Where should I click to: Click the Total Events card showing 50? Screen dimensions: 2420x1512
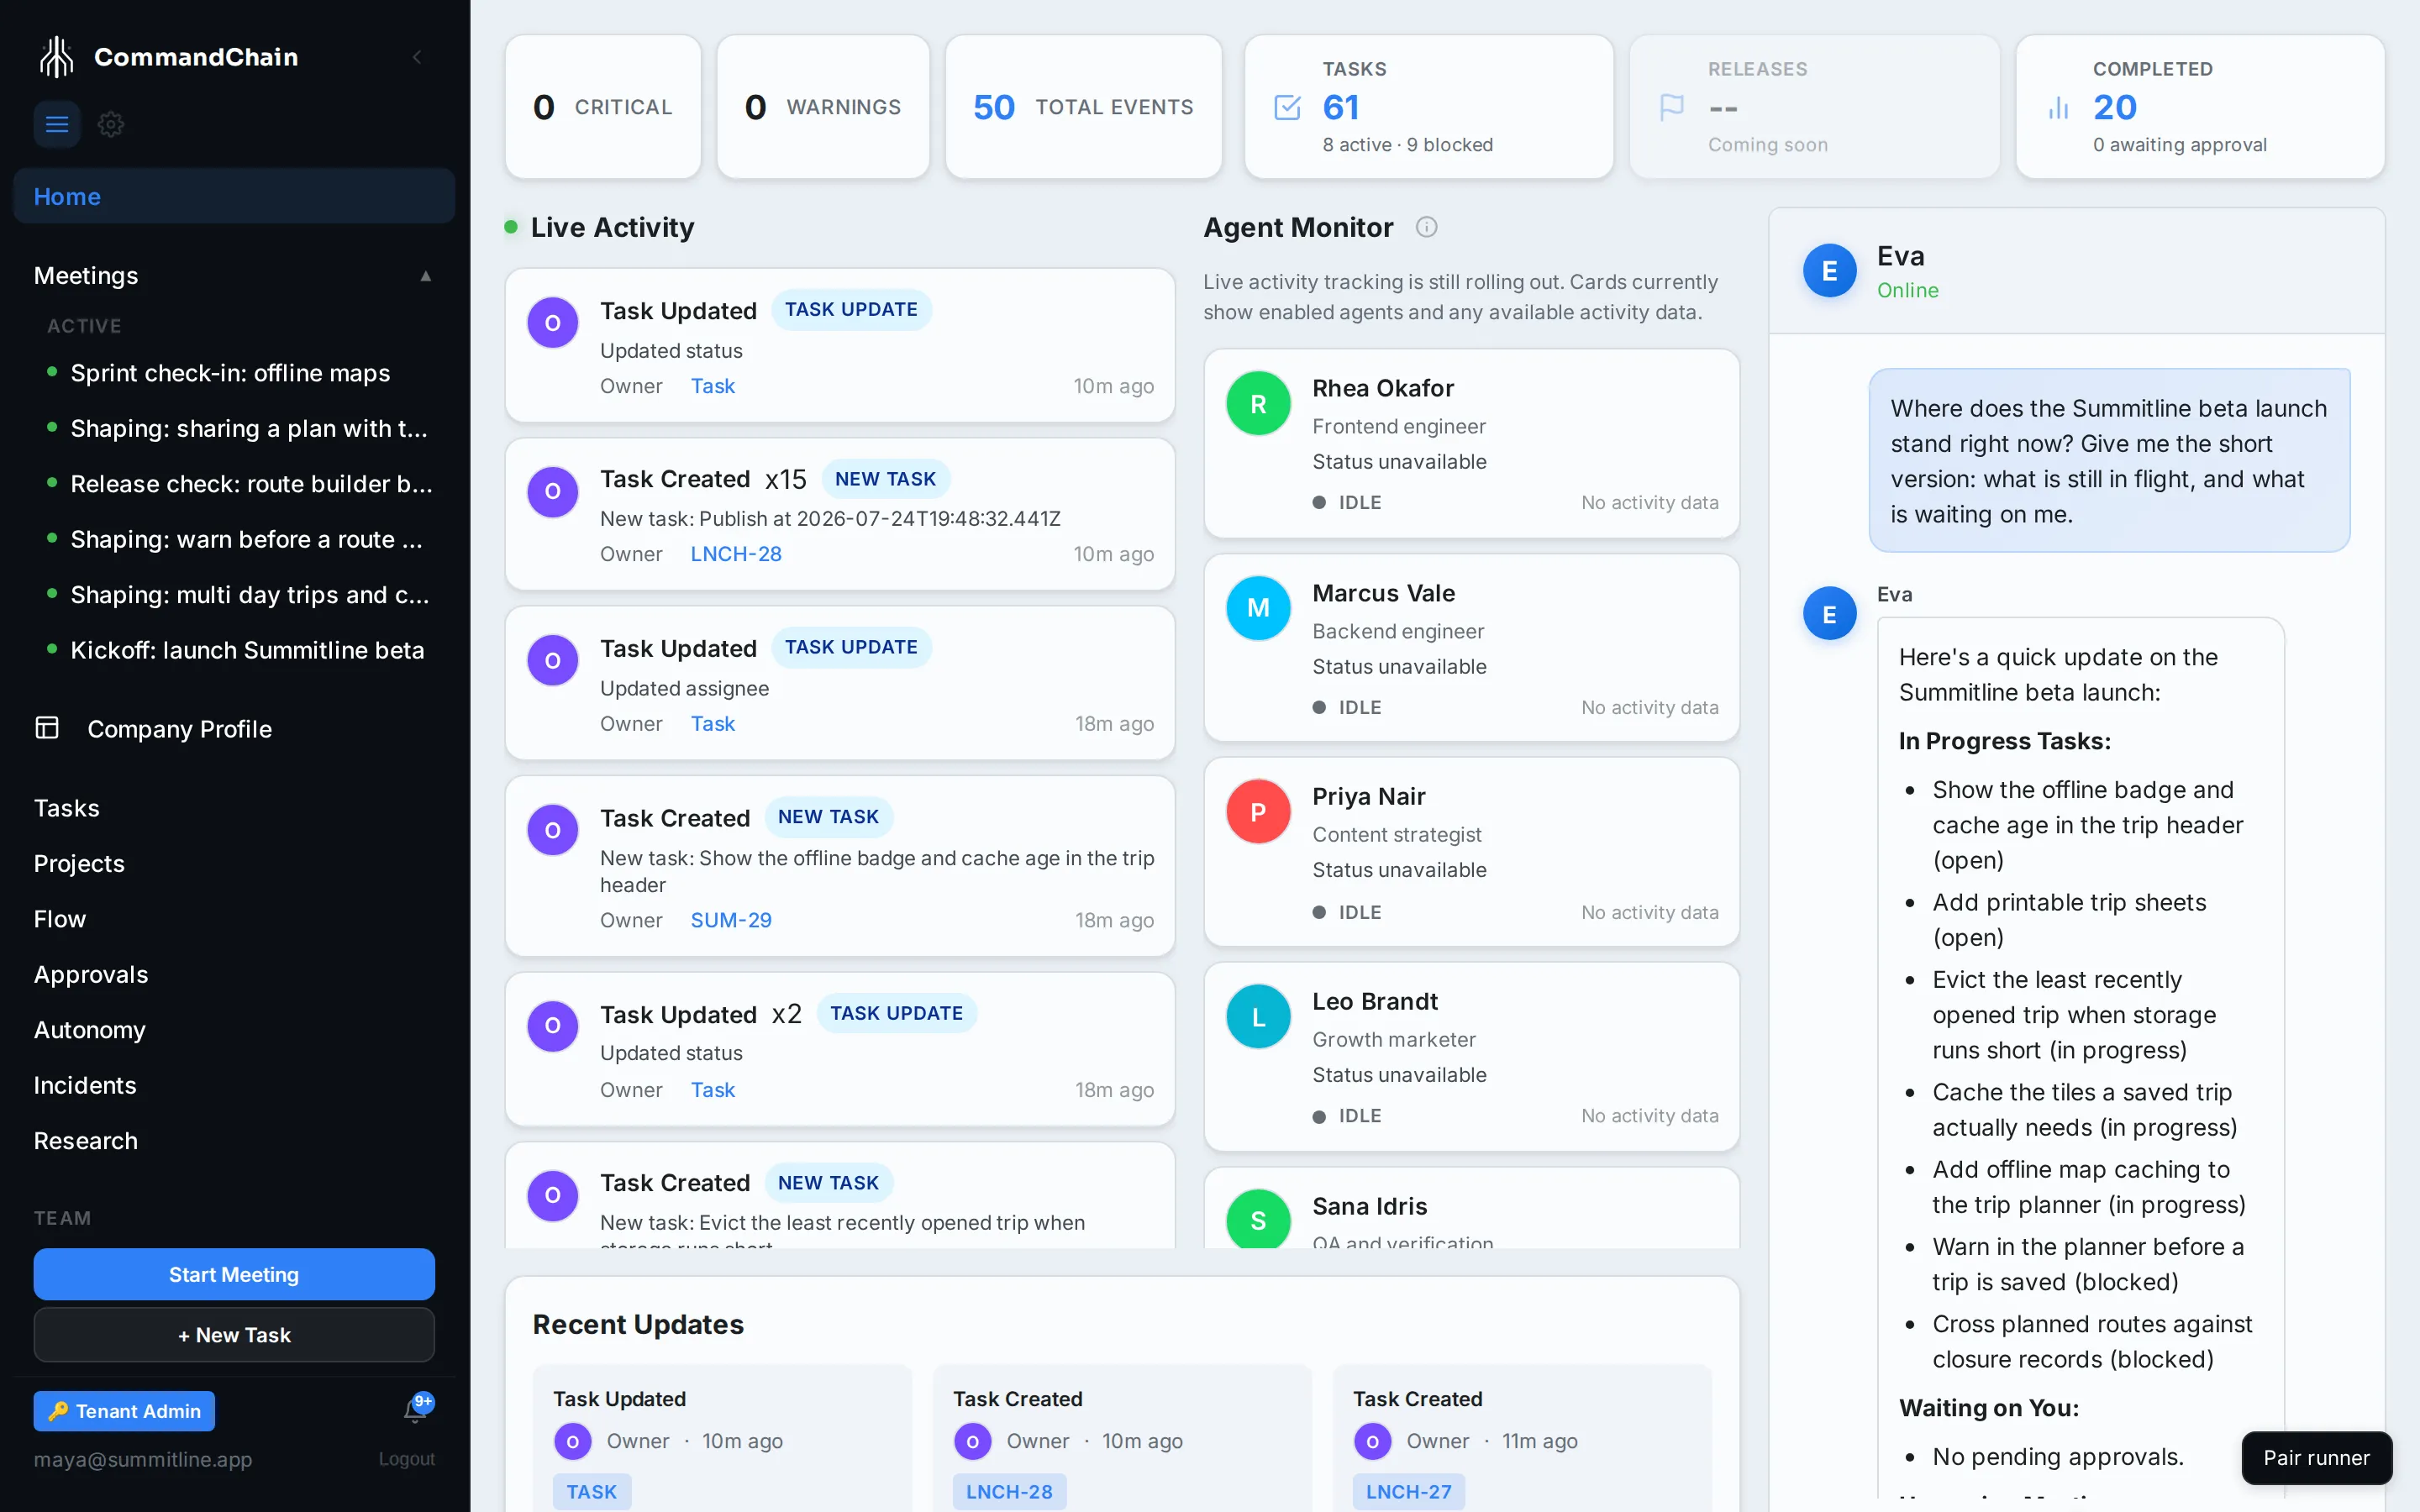[x=1084, y=107]
